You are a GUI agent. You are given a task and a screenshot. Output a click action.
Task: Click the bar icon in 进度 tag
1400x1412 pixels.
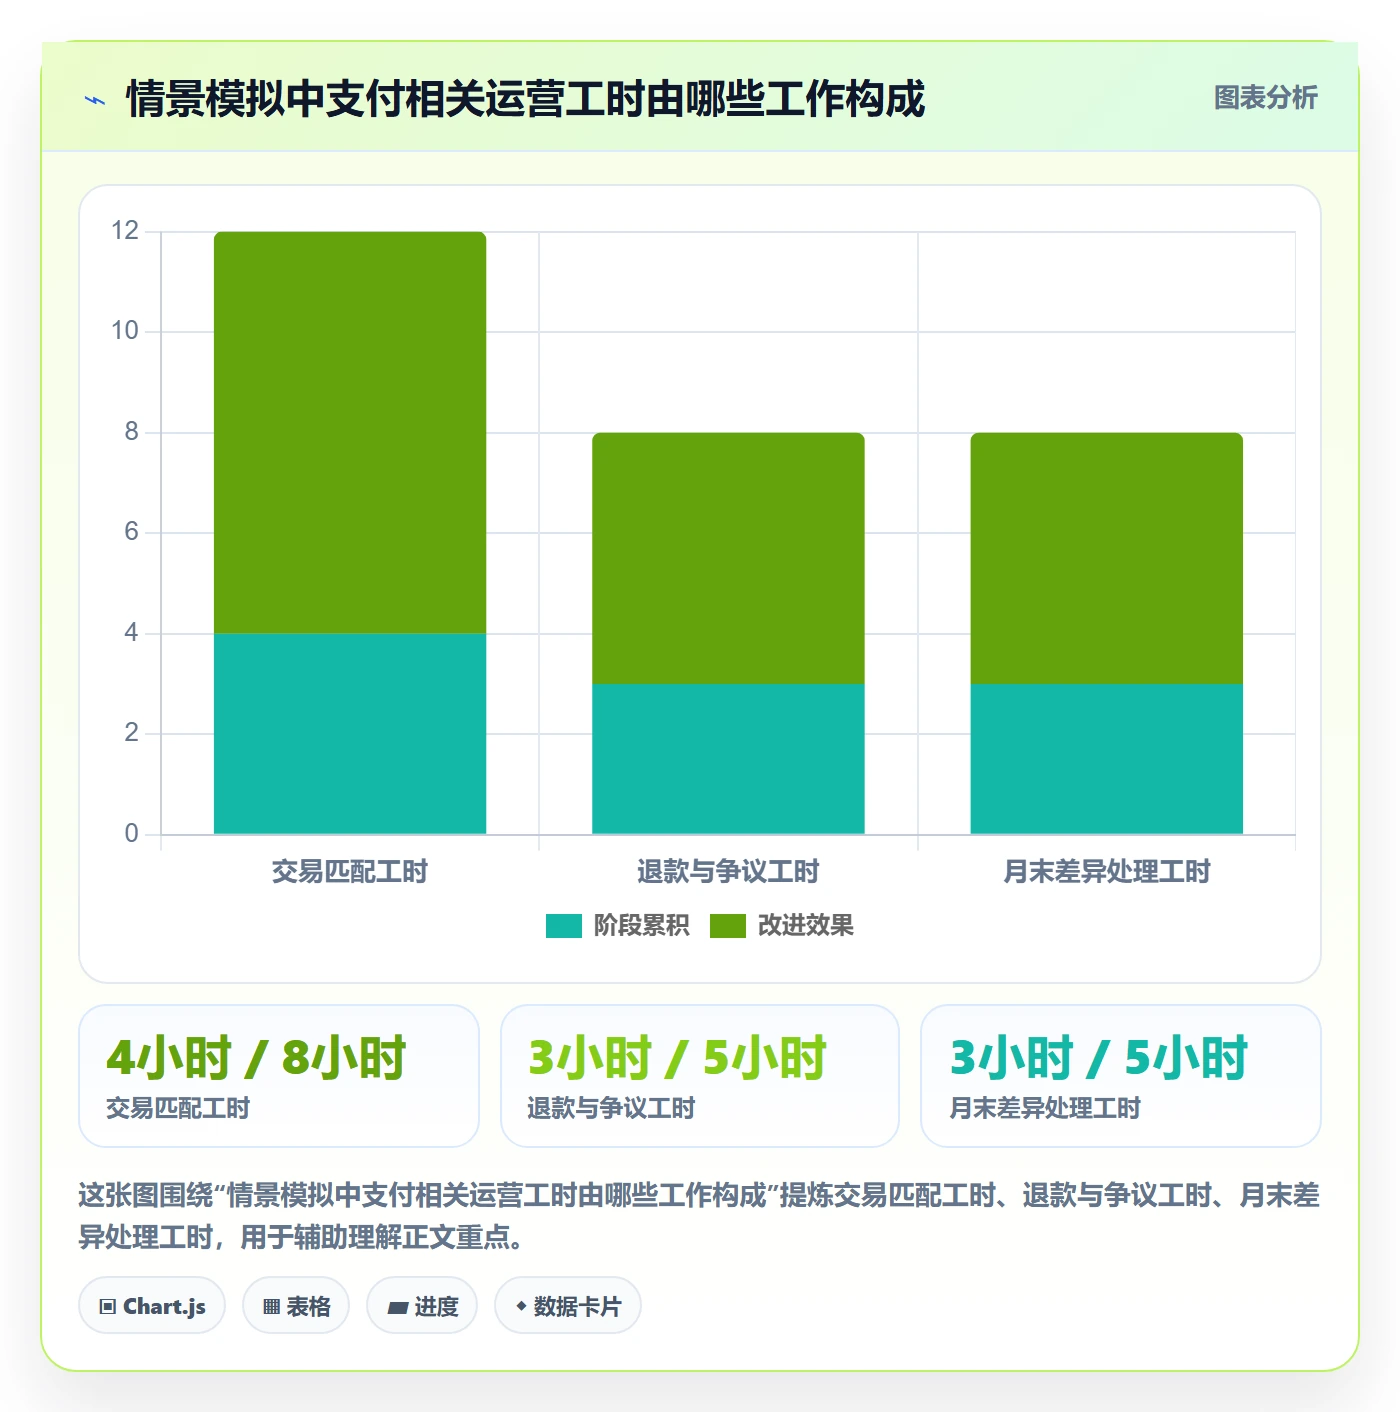(397, 1308)
